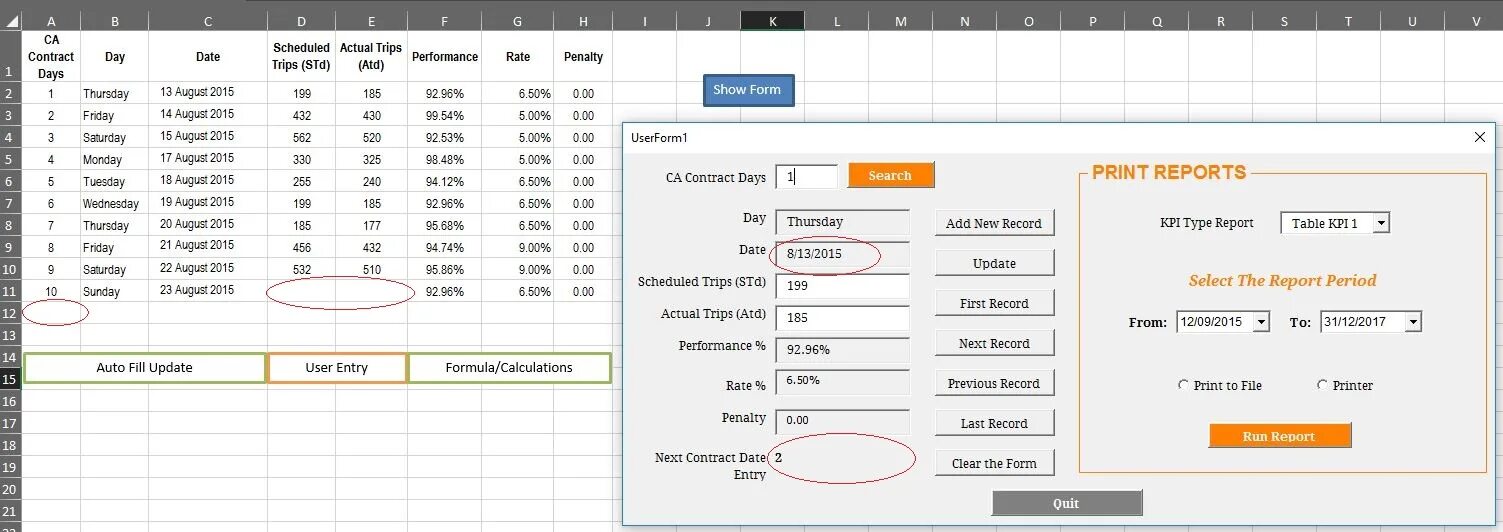1503x532 pixels.
Task: Click scheduled trips value 456
Action: [x=301, y=247]
